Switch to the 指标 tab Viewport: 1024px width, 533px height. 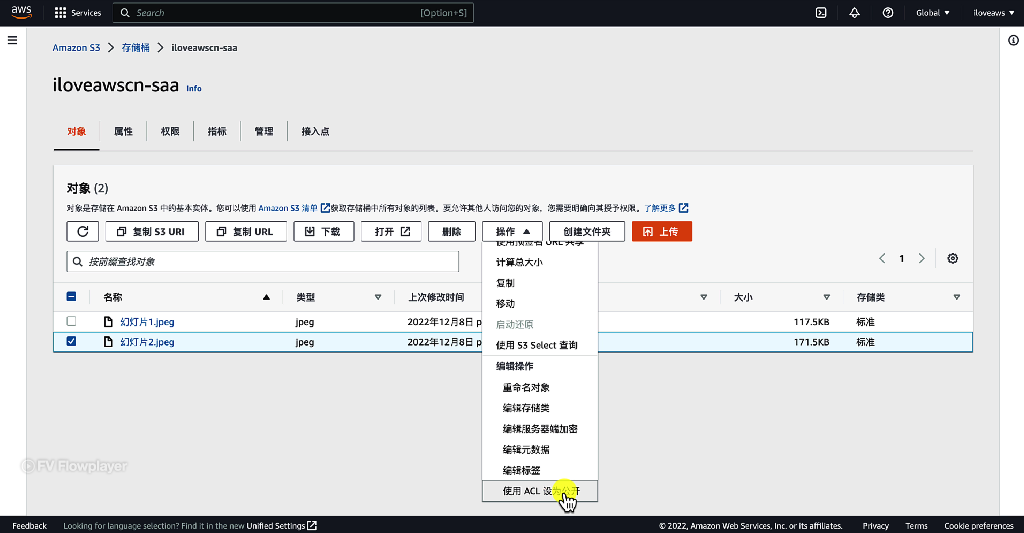point(217,131)
